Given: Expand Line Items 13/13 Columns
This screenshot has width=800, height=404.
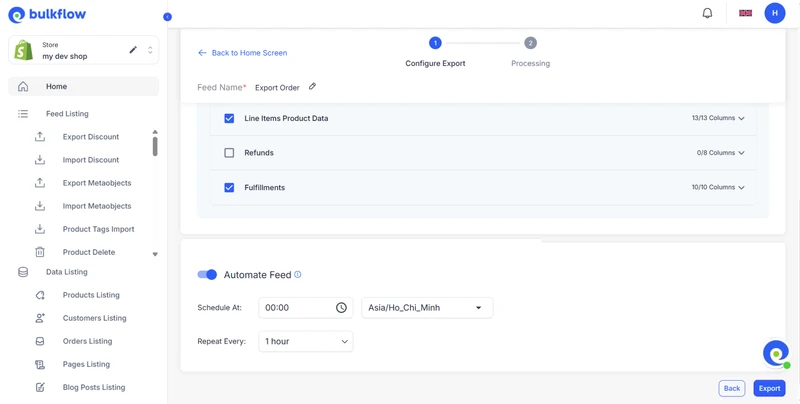Looking at the screenshot, I should [x=718, y=118].
